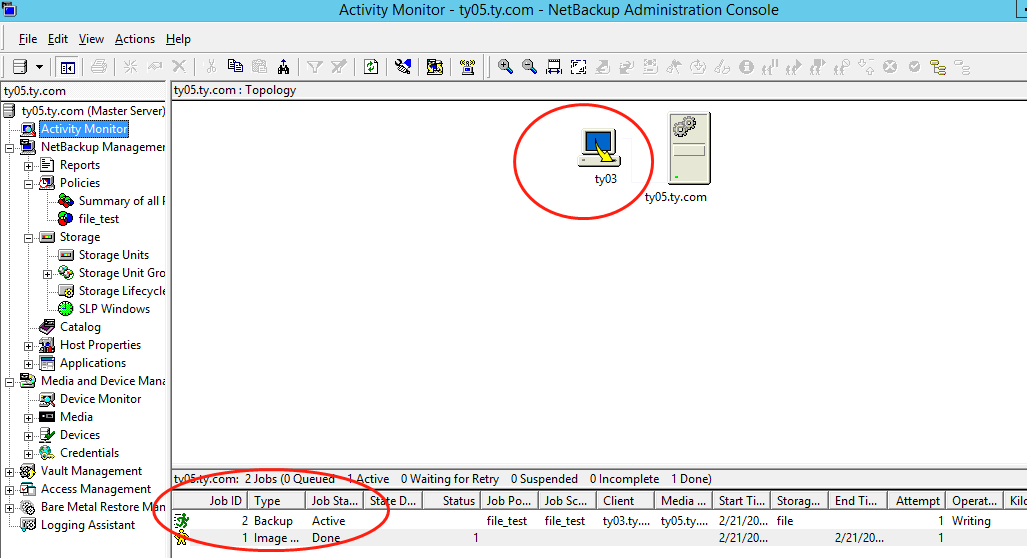The image size is (1027, 558).
Task: Expand the Host Properties tree node
Action: pos(28,346)
